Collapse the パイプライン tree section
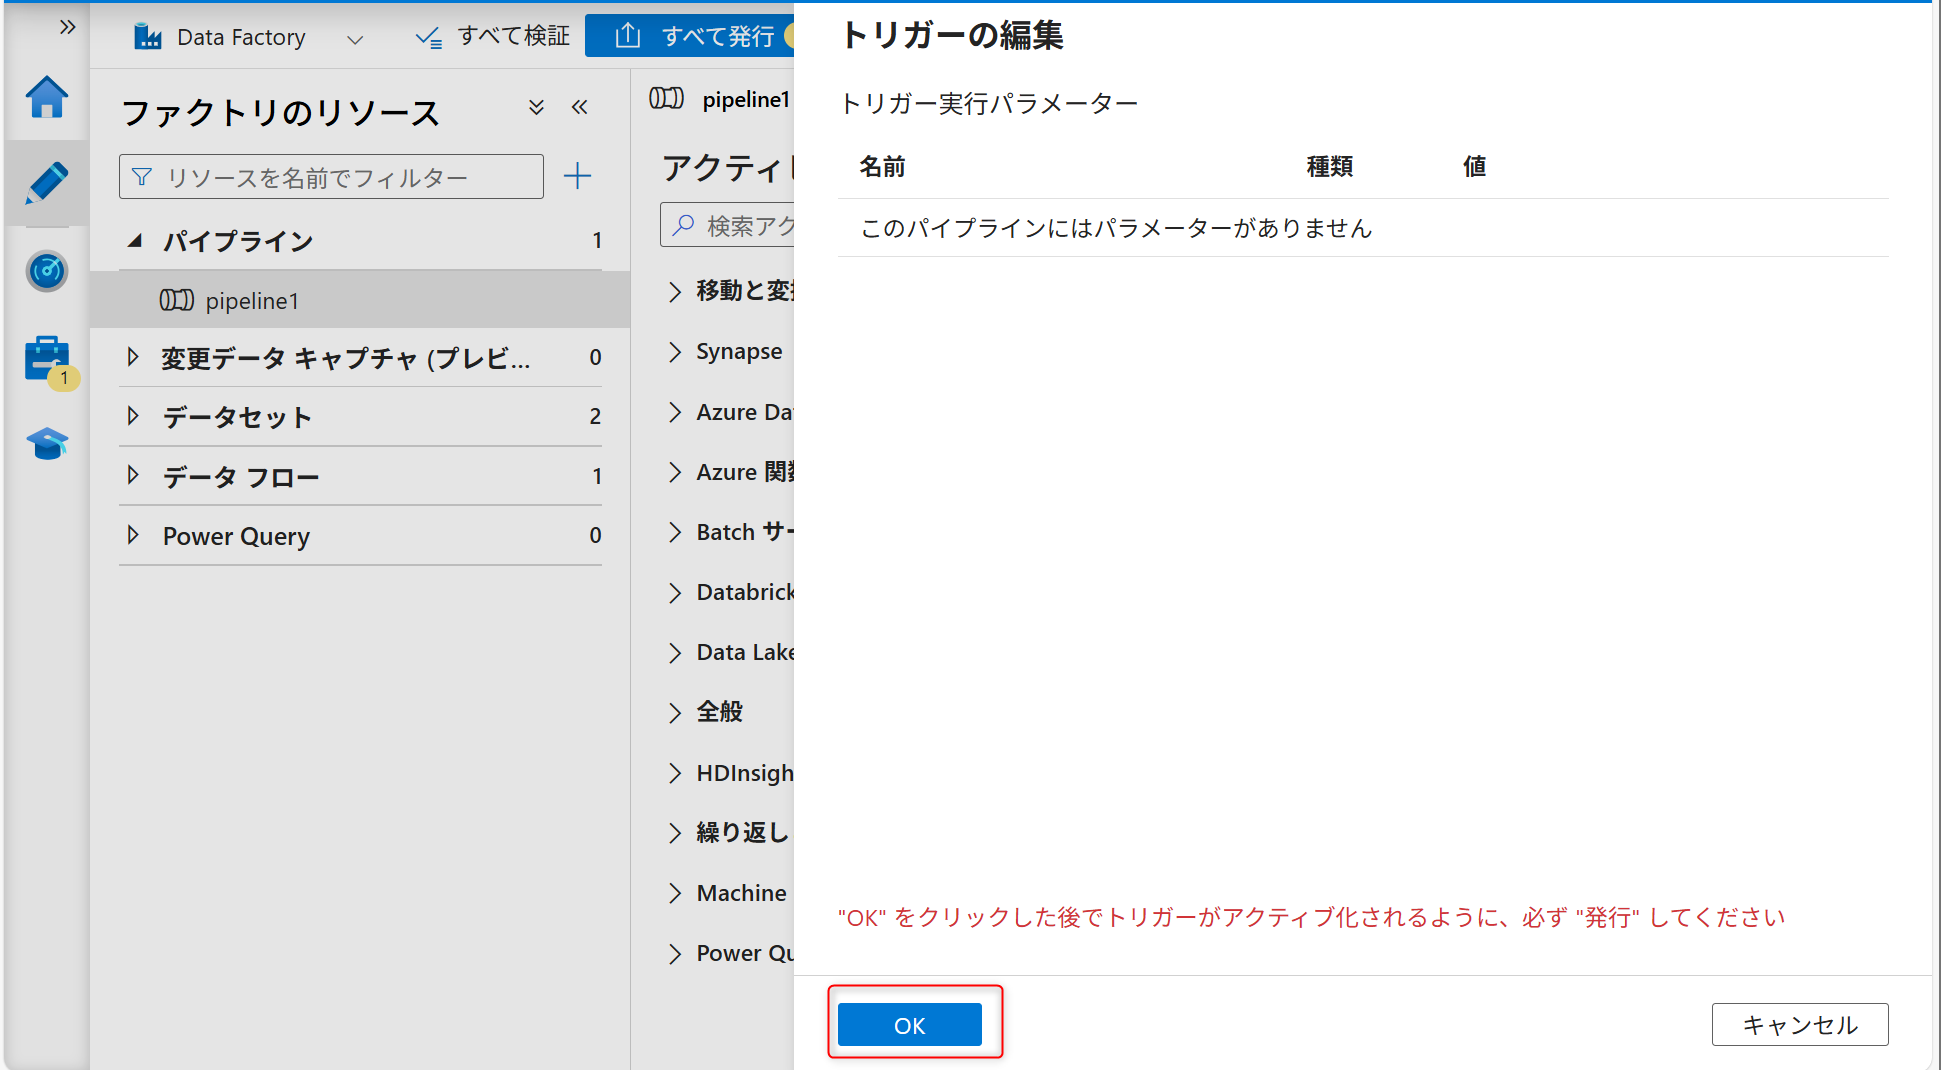 click(135, 241)
